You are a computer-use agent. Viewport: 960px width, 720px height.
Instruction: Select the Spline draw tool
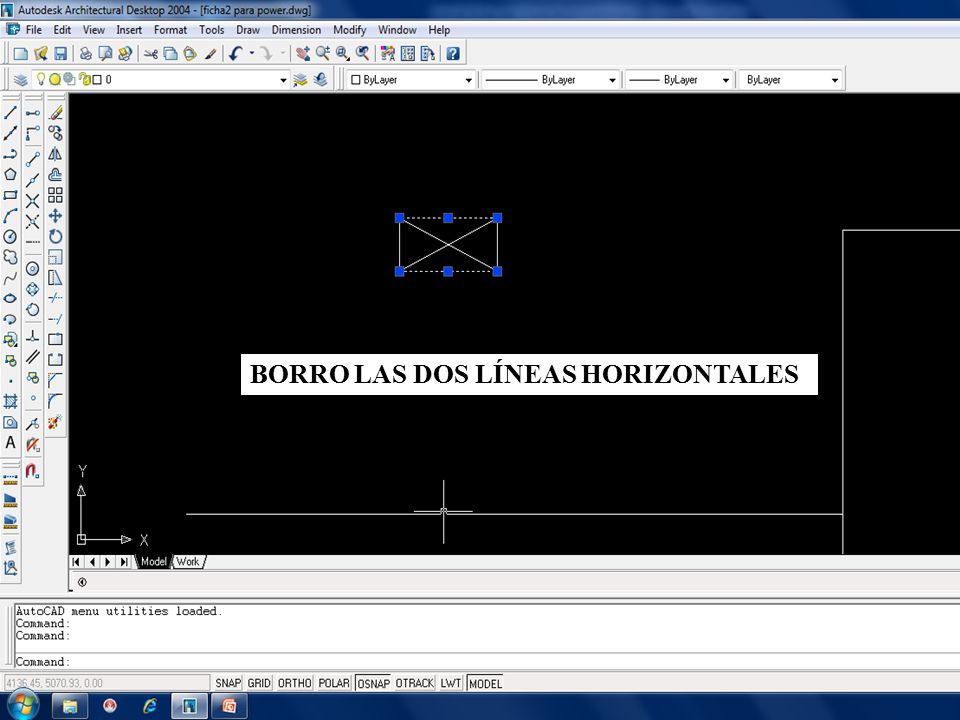(10, 278)
